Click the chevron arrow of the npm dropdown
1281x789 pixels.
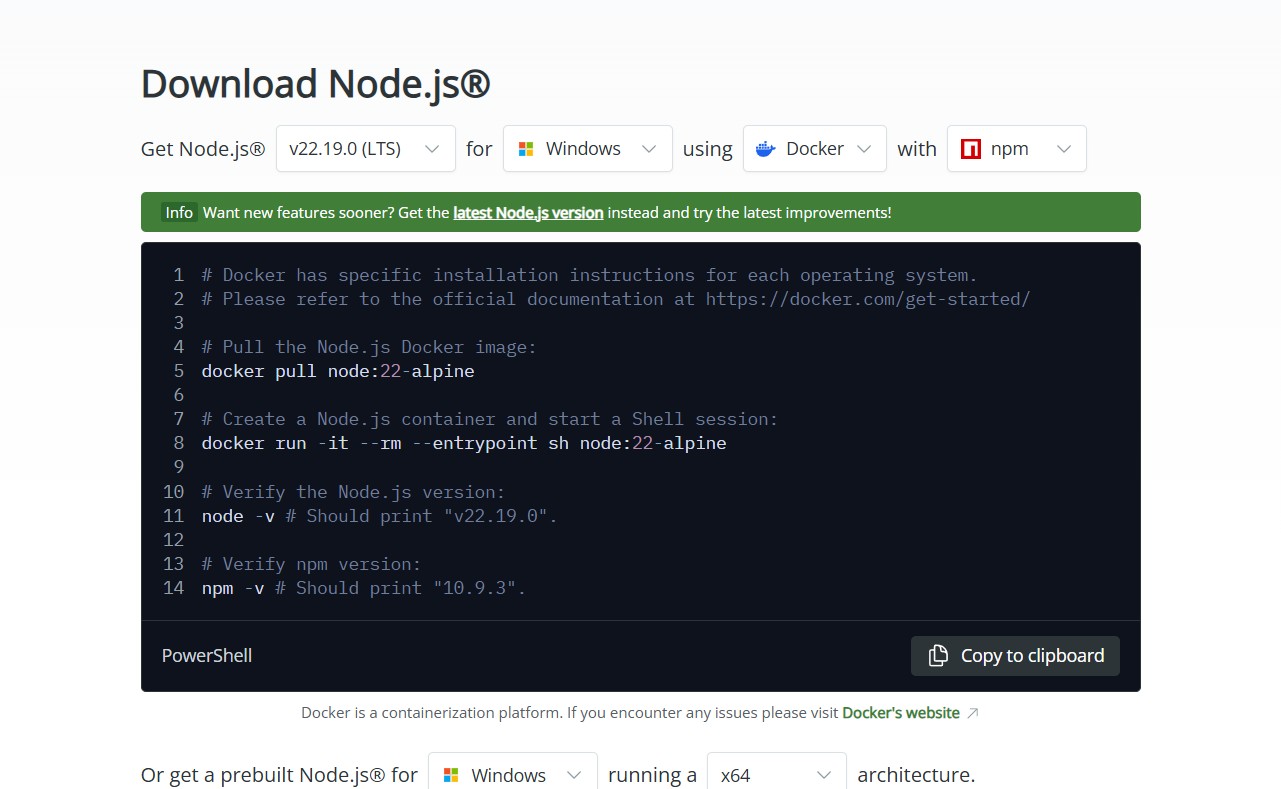tap(1064, 149)
